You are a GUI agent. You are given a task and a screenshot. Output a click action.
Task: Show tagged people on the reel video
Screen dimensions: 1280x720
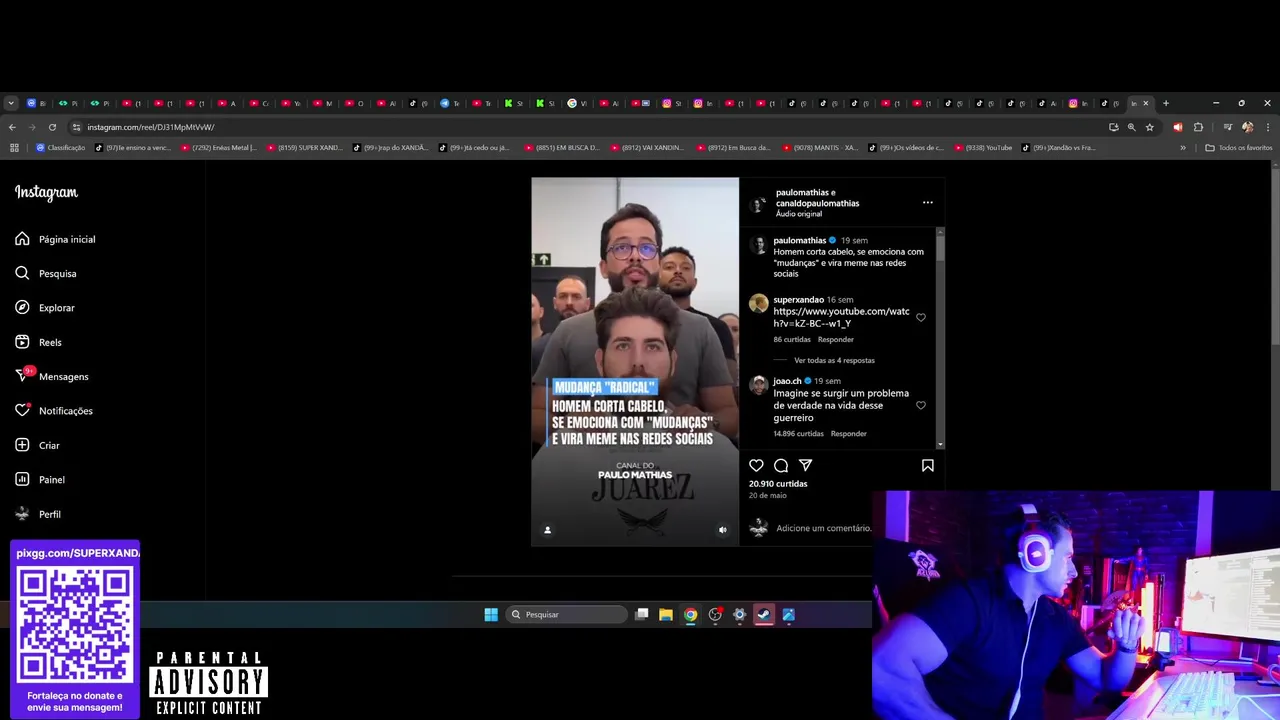tap(547, 530)
